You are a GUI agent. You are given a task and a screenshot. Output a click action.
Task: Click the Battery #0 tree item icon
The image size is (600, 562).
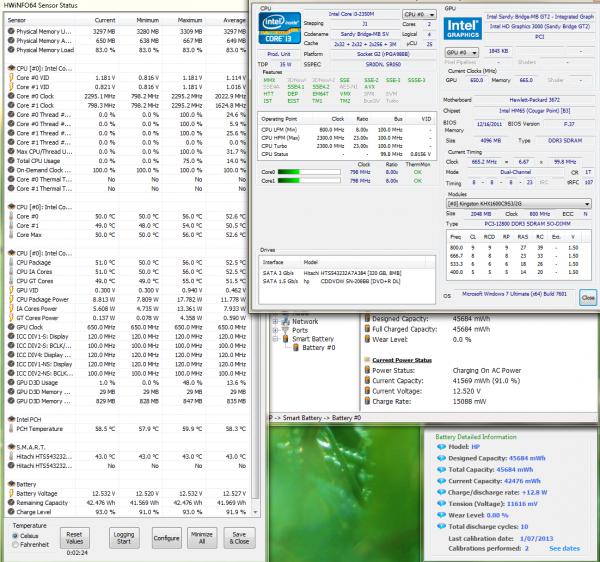(295, 348)
